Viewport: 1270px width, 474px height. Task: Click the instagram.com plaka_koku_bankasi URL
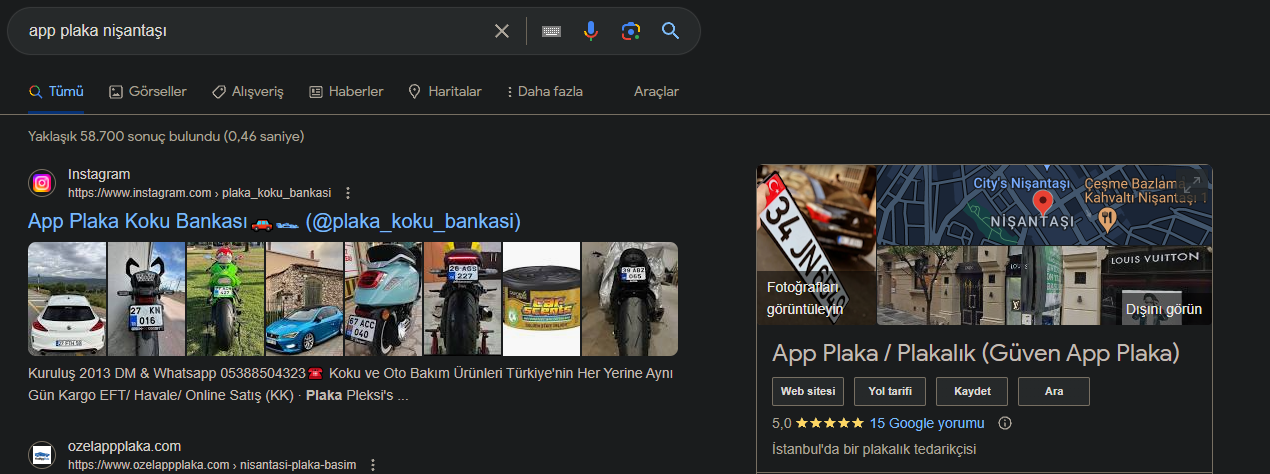coord(199,193)
